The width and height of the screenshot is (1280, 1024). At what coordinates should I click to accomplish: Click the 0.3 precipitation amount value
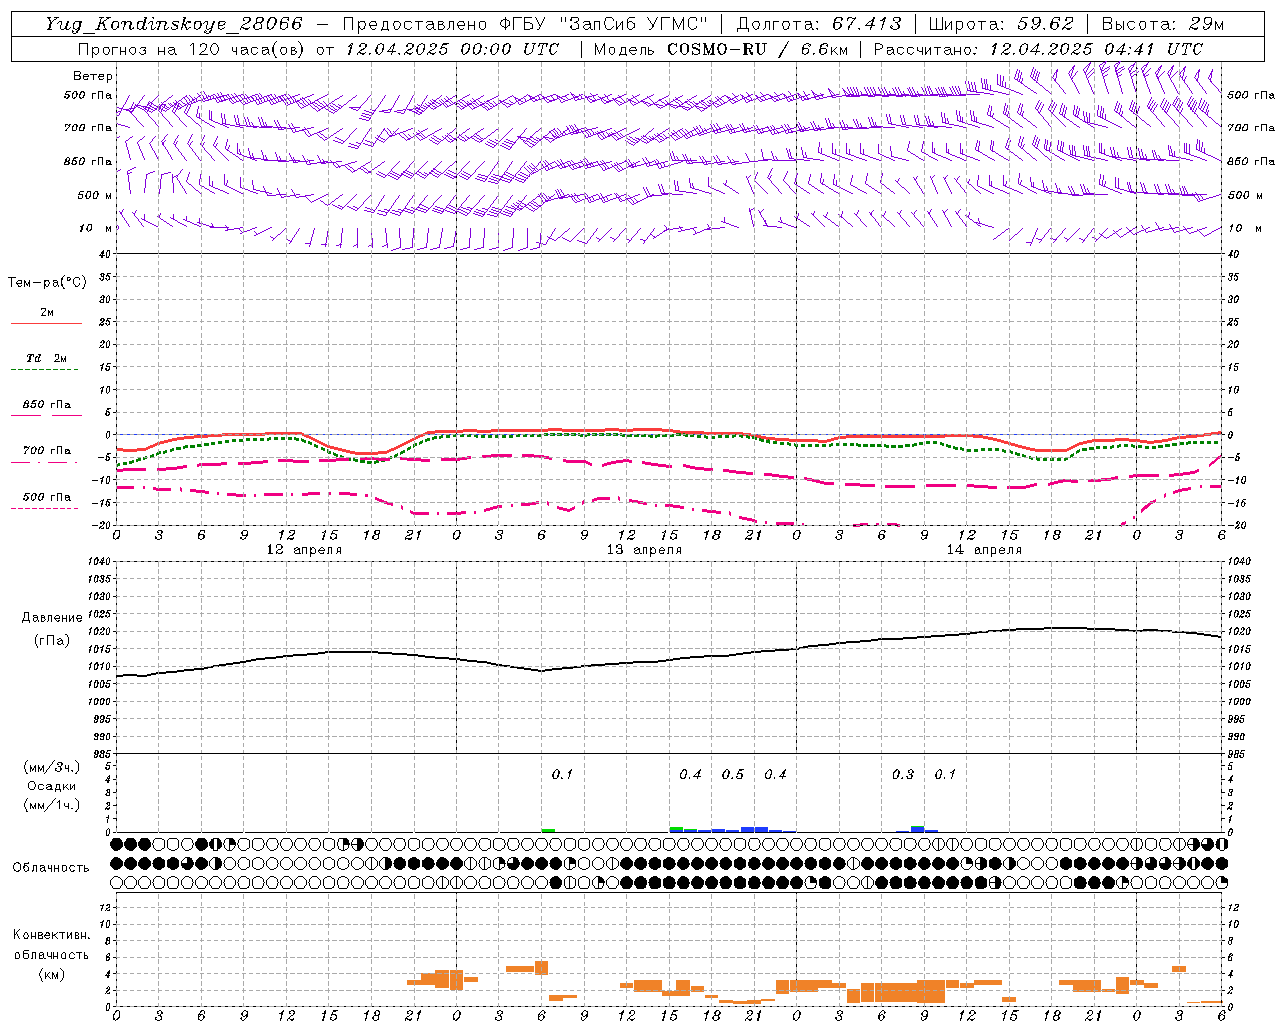[903, 774]
